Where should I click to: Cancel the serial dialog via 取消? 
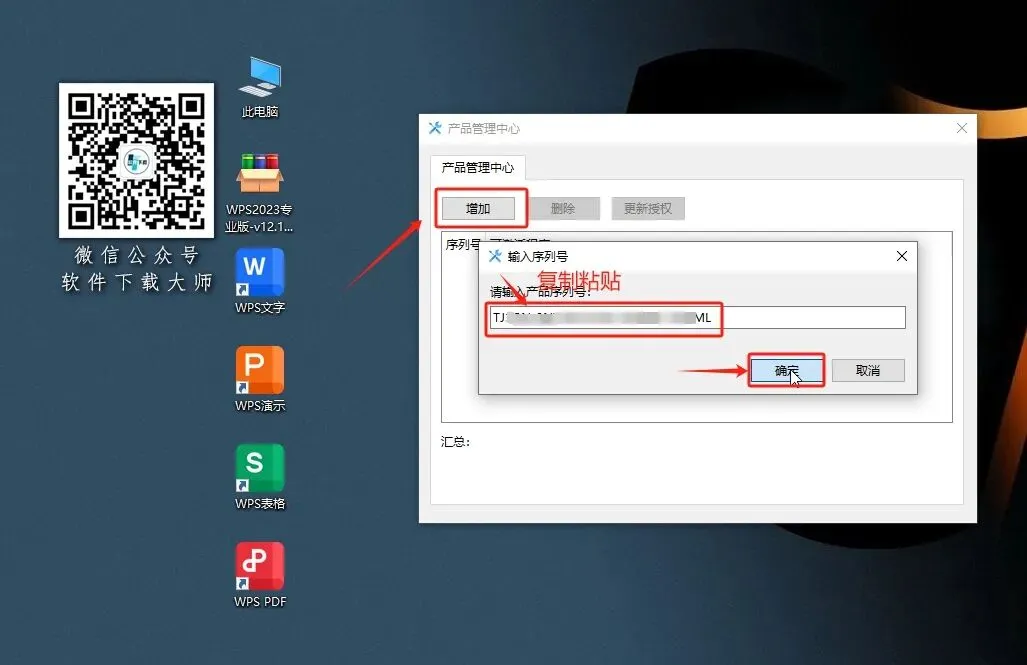click(868, 370)
